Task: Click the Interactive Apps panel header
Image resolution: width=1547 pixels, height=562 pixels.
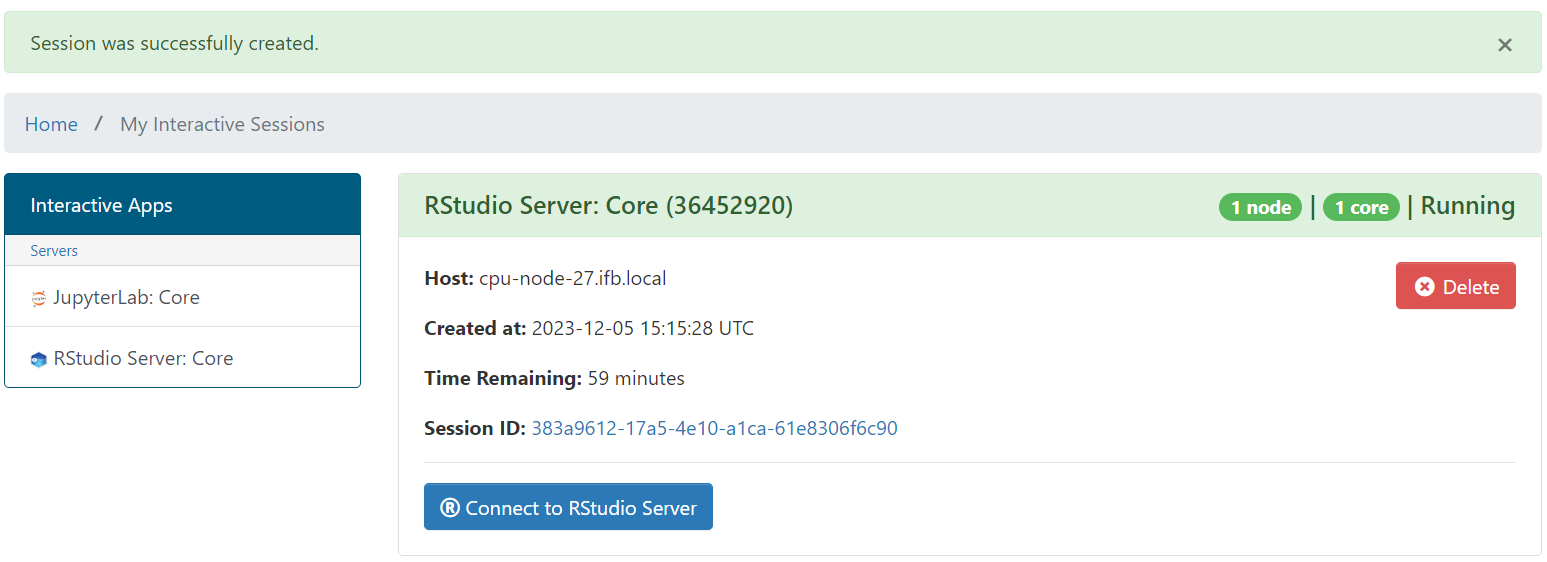Action: 182,205
